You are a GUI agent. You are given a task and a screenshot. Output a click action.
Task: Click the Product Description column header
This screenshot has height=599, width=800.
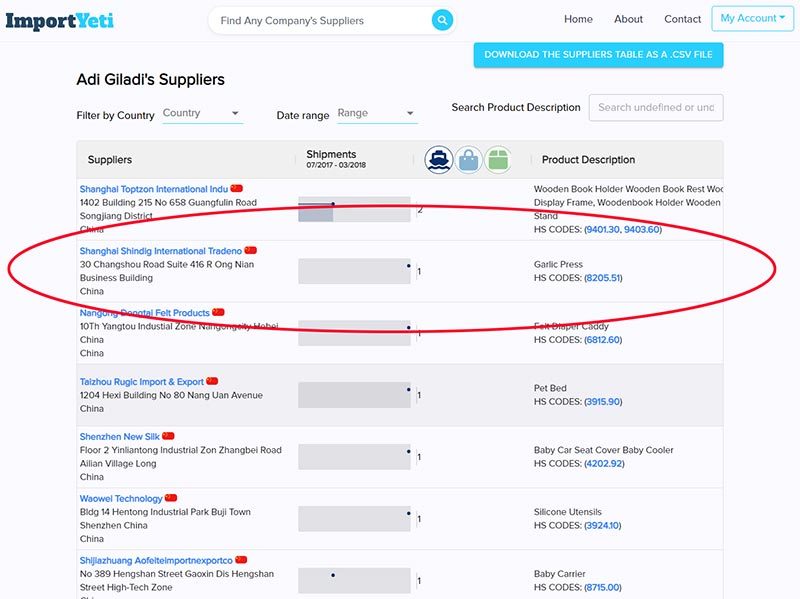pyautogui.click(x=588, y=160)
